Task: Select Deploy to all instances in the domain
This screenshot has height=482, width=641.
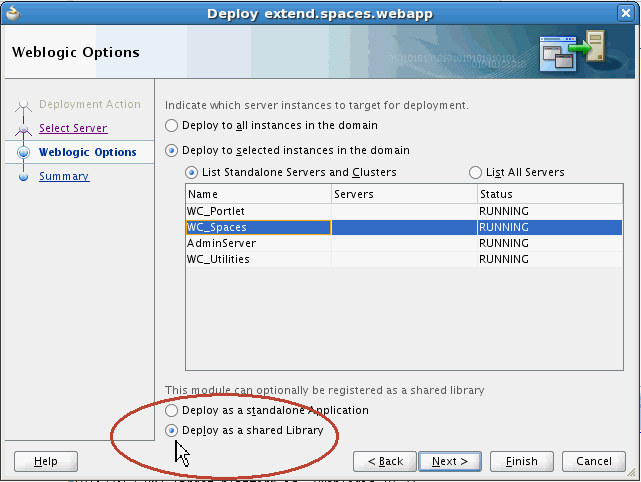Action: pos(171,125)
